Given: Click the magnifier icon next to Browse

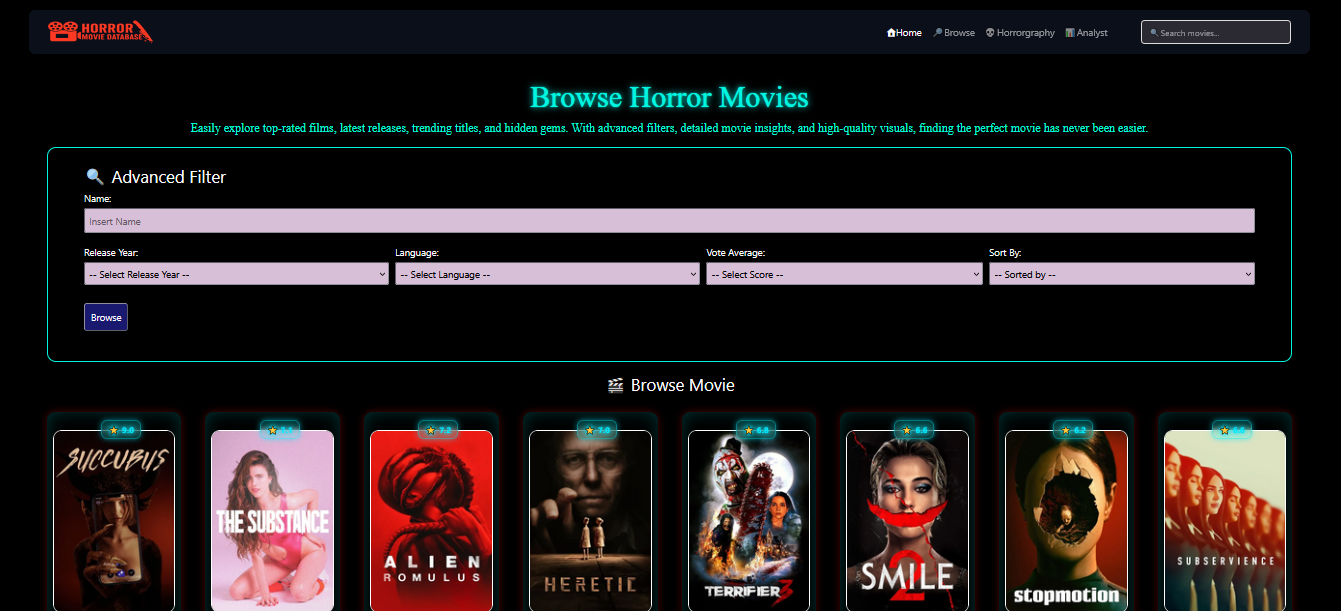Looking at the screenshot, I should point(937,33).
